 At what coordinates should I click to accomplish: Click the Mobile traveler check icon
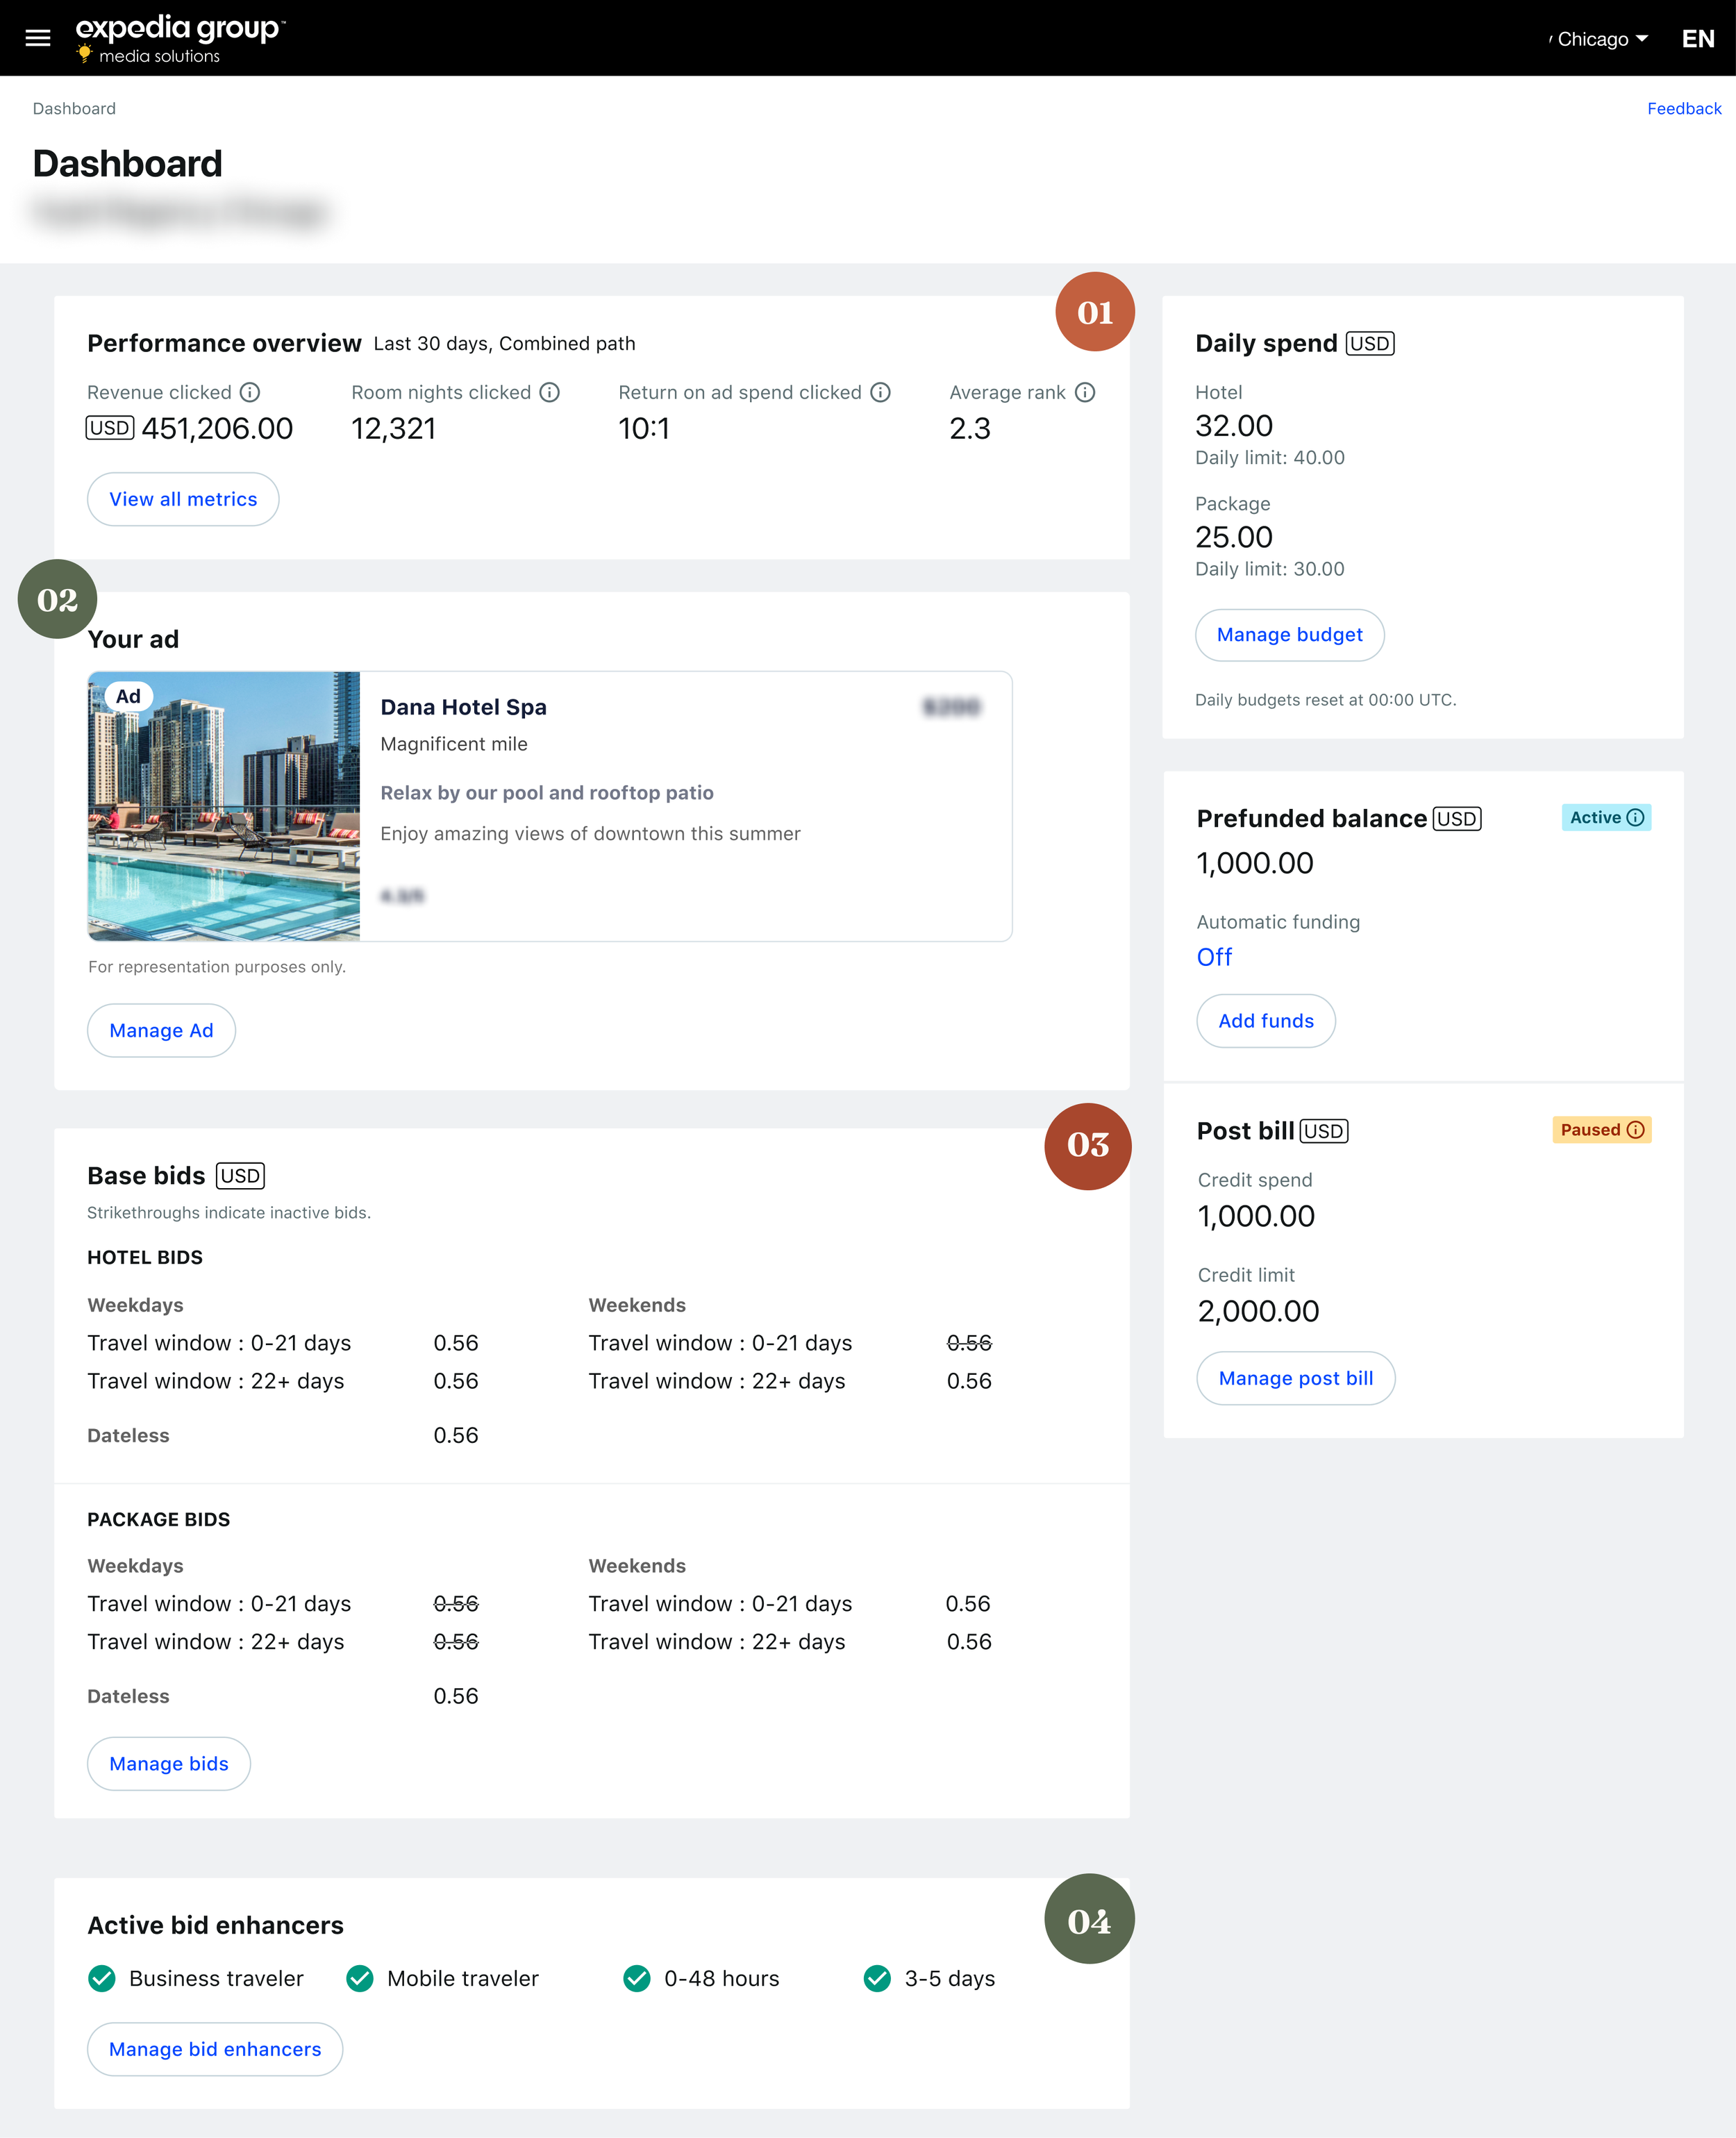coord(360,1978)
